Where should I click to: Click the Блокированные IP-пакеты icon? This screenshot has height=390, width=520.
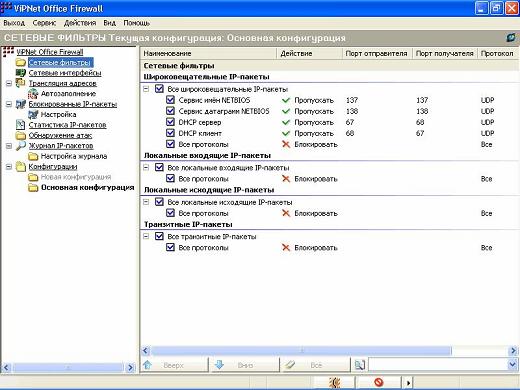coord(21,104)
